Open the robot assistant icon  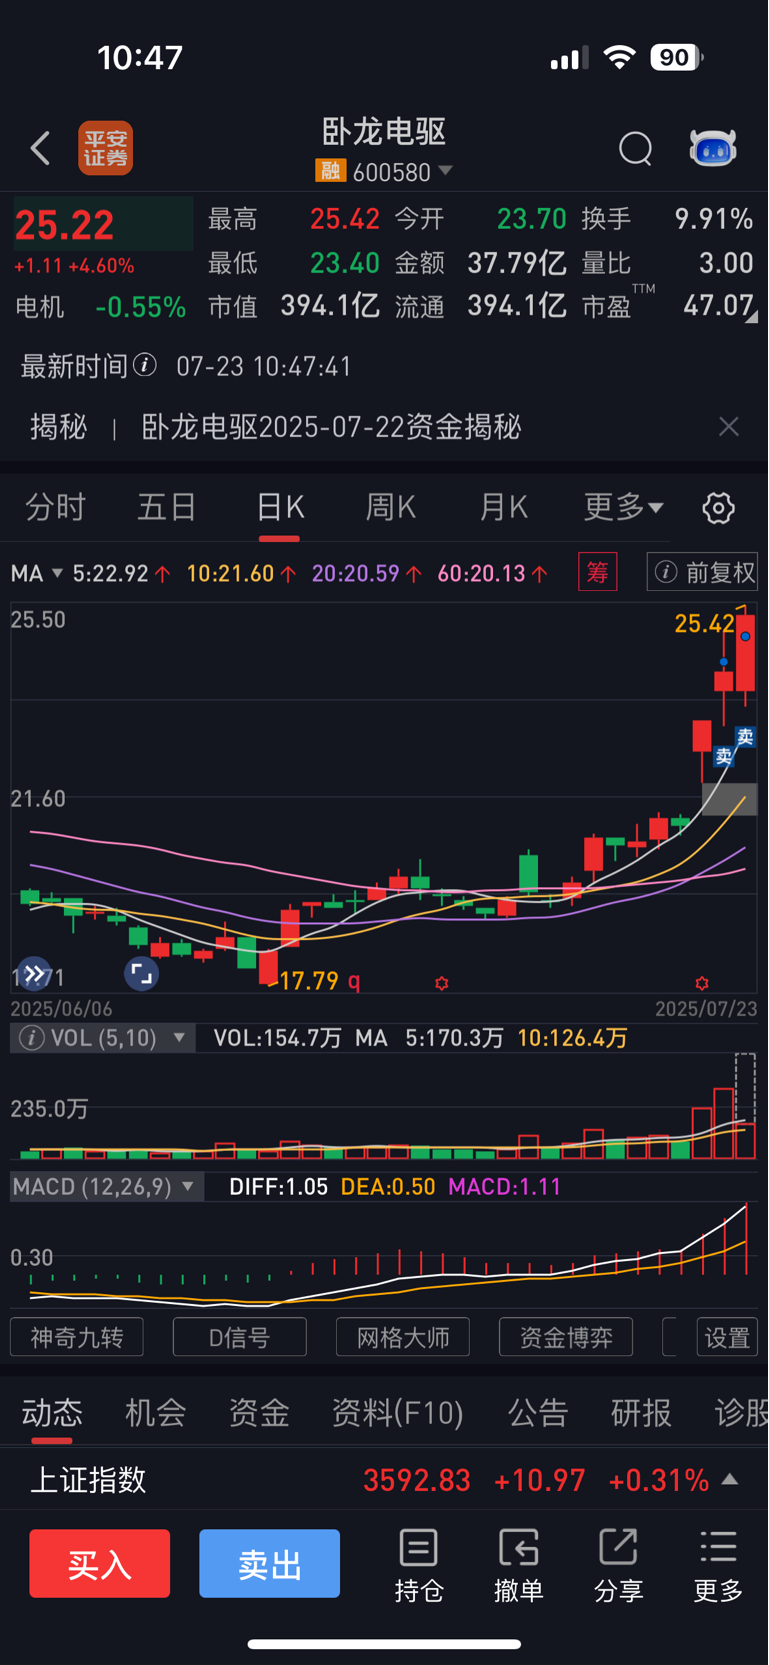click(x=713, y=148)
